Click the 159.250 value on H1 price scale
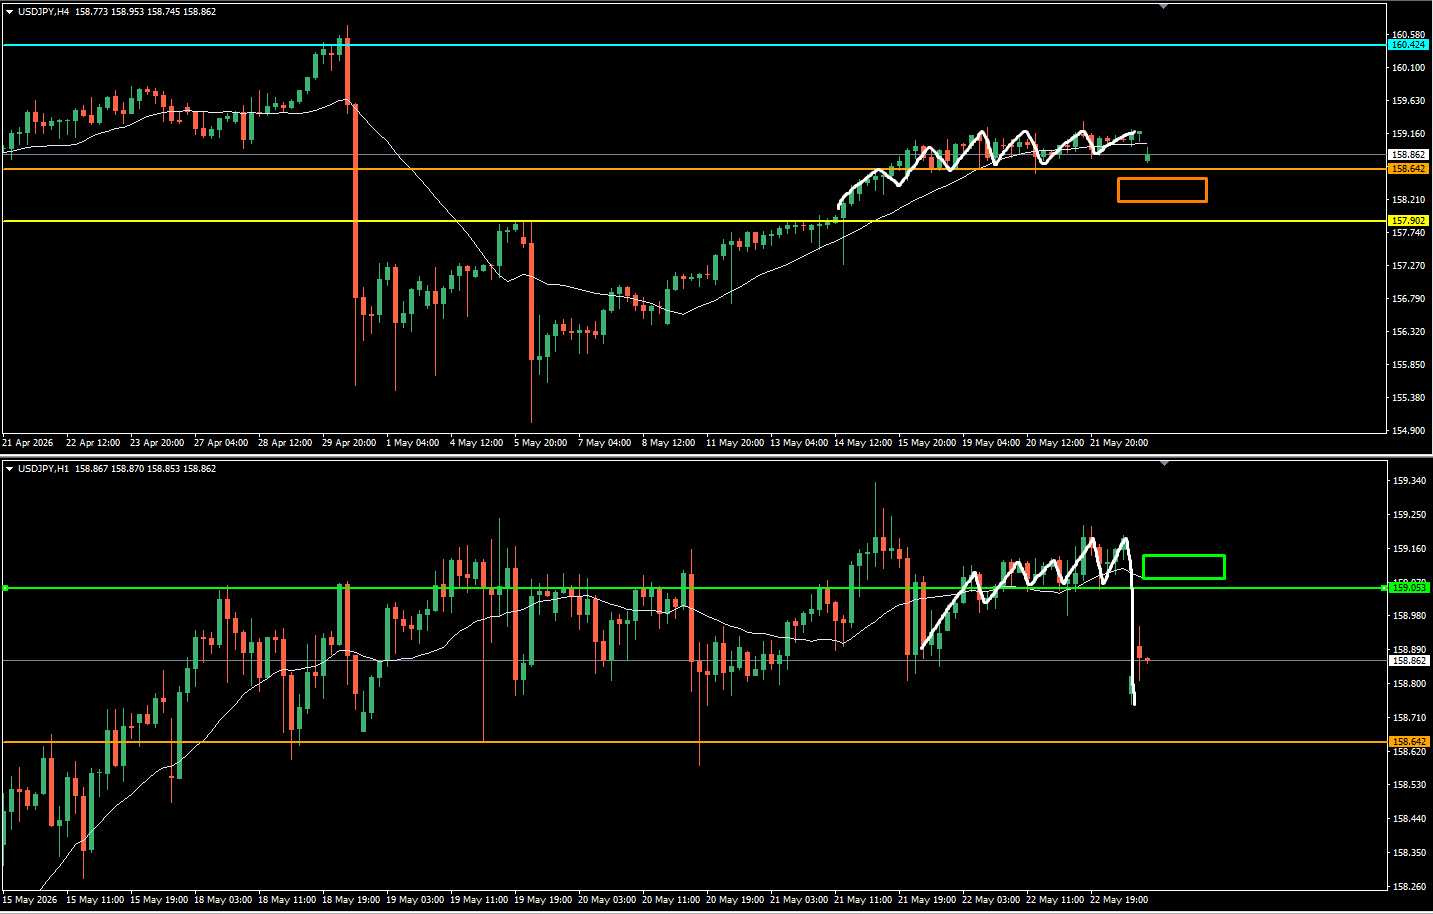This screenshot has height=914, width=1433. click(x=1408, y=515)
